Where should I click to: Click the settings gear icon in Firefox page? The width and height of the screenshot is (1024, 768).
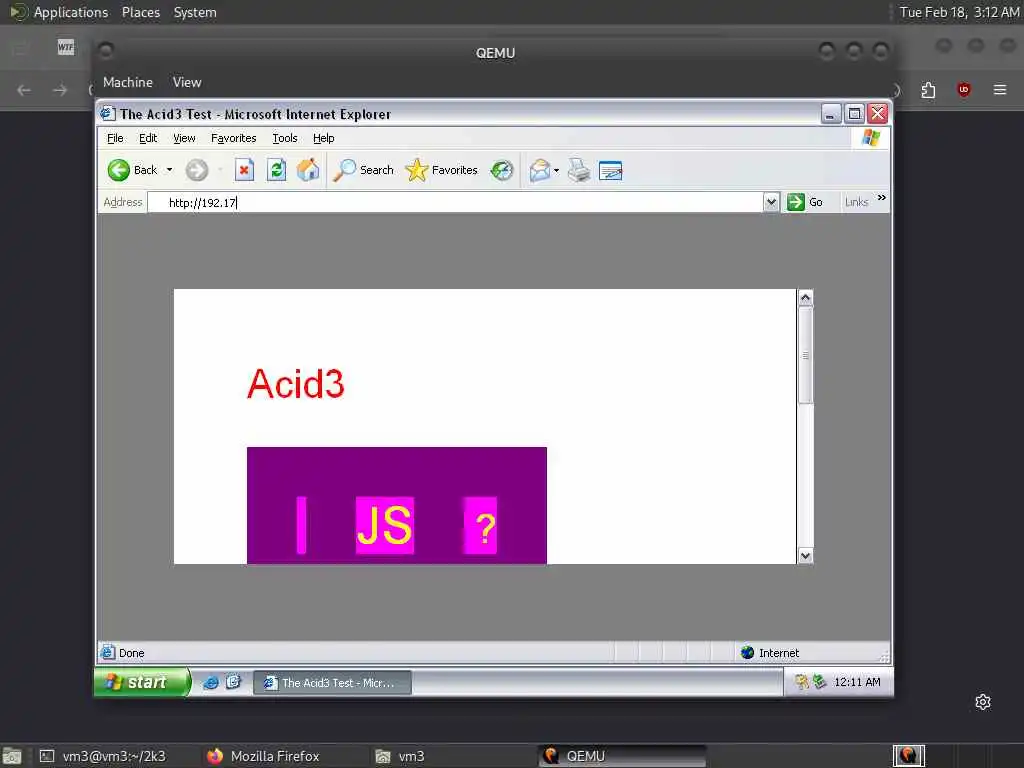click(983, 702)
